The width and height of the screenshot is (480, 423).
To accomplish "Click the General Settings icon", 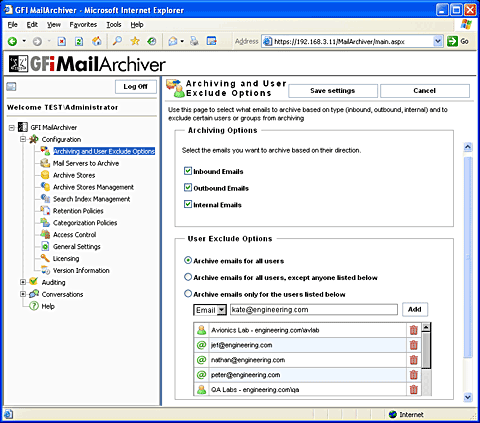I will point(45,246).
